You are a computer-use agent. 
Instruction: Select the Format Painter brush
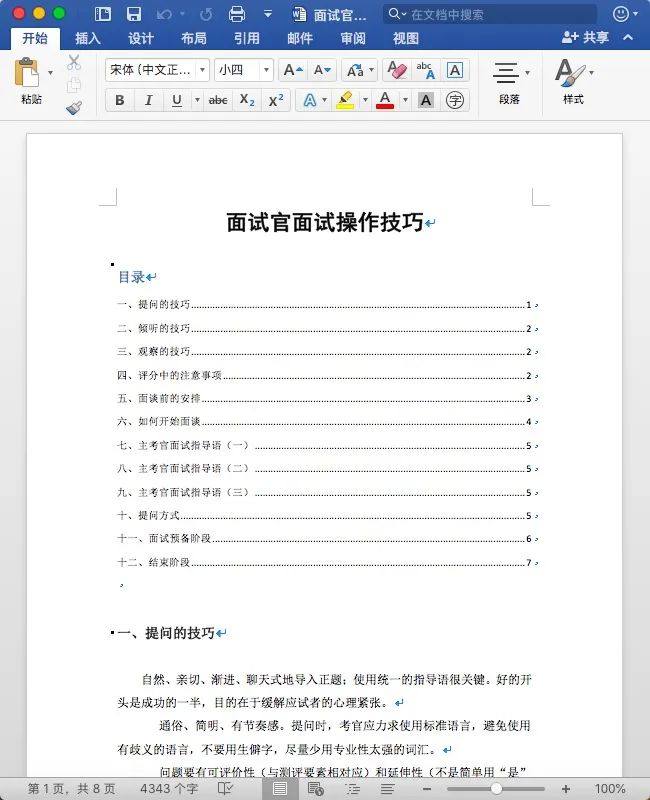click(x=74, y=108)
